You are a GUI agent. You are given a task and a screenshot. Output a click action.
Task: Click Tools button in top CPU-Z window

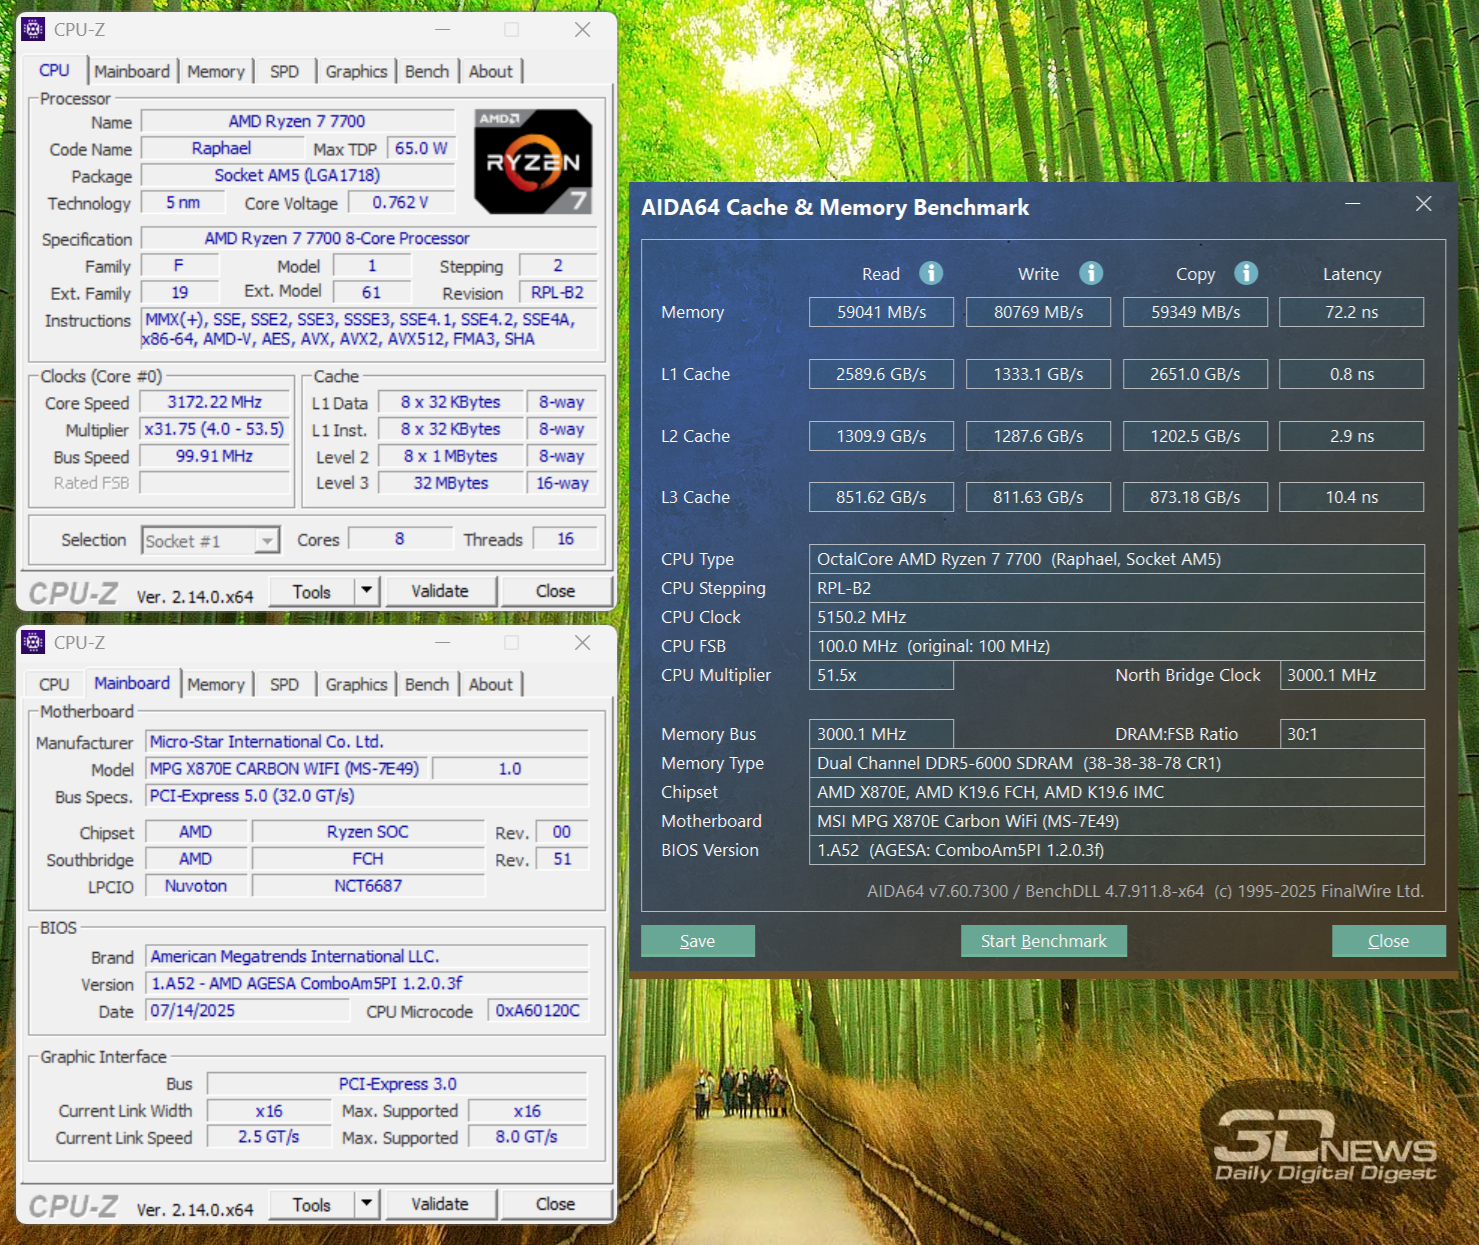pos(311,591)
